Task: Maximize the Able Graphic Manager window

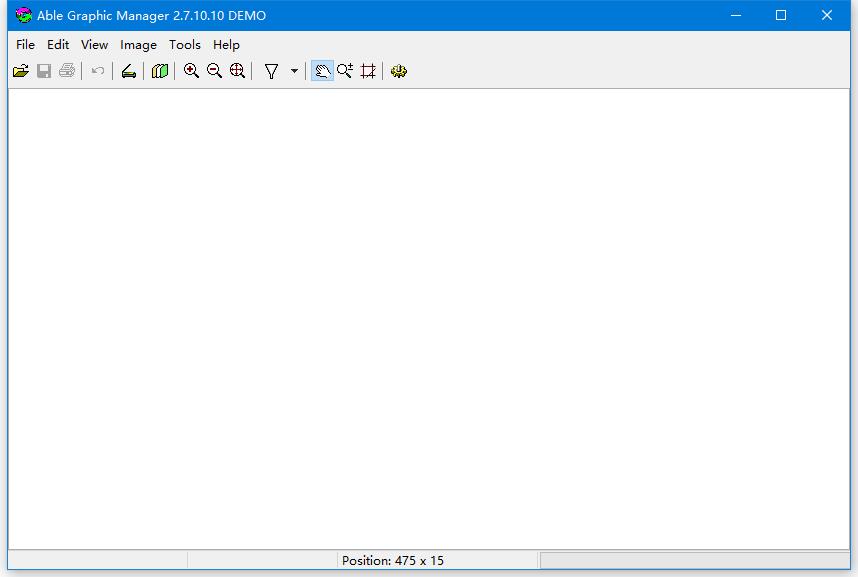Action: pos(781,15)
